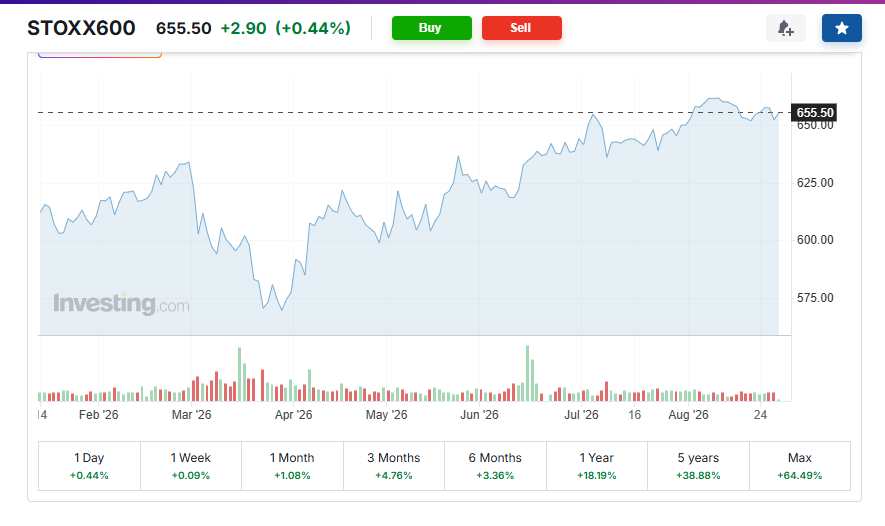Add STOXX600 to watchlist with star icon

click(x=842, y=28)
